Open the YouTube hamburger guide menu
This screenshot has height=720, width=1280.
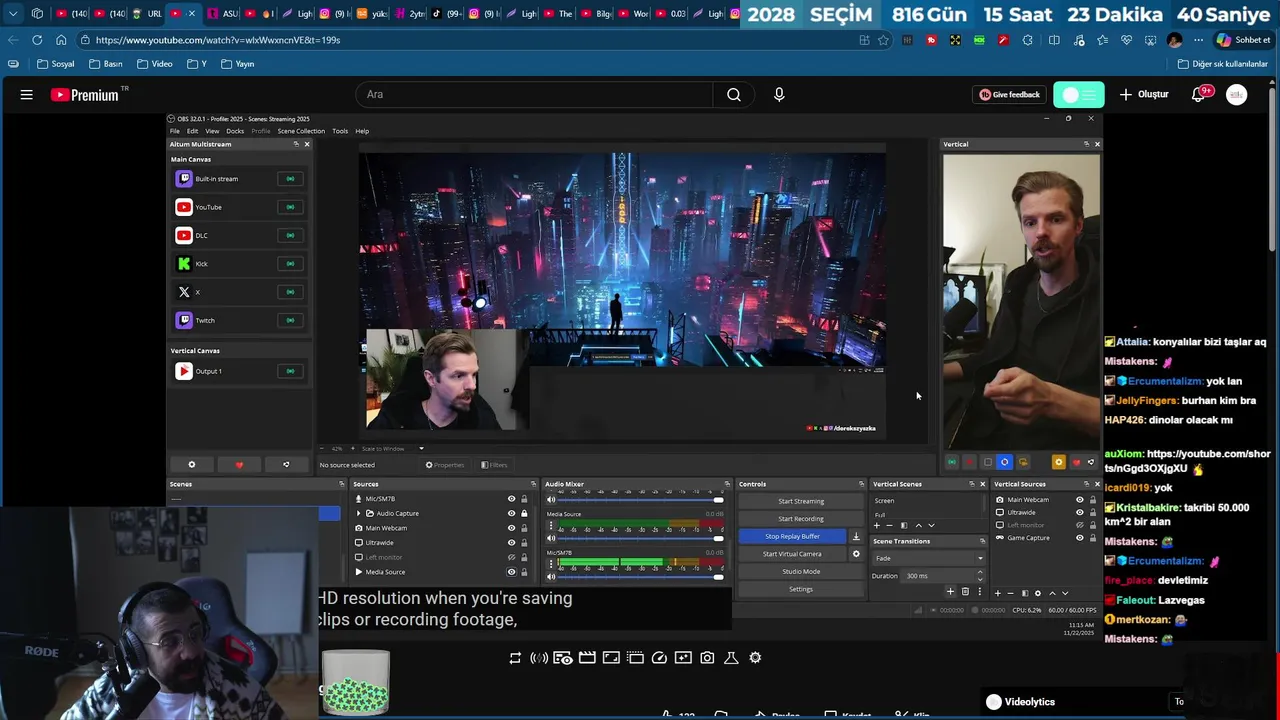tap(27, 95)
